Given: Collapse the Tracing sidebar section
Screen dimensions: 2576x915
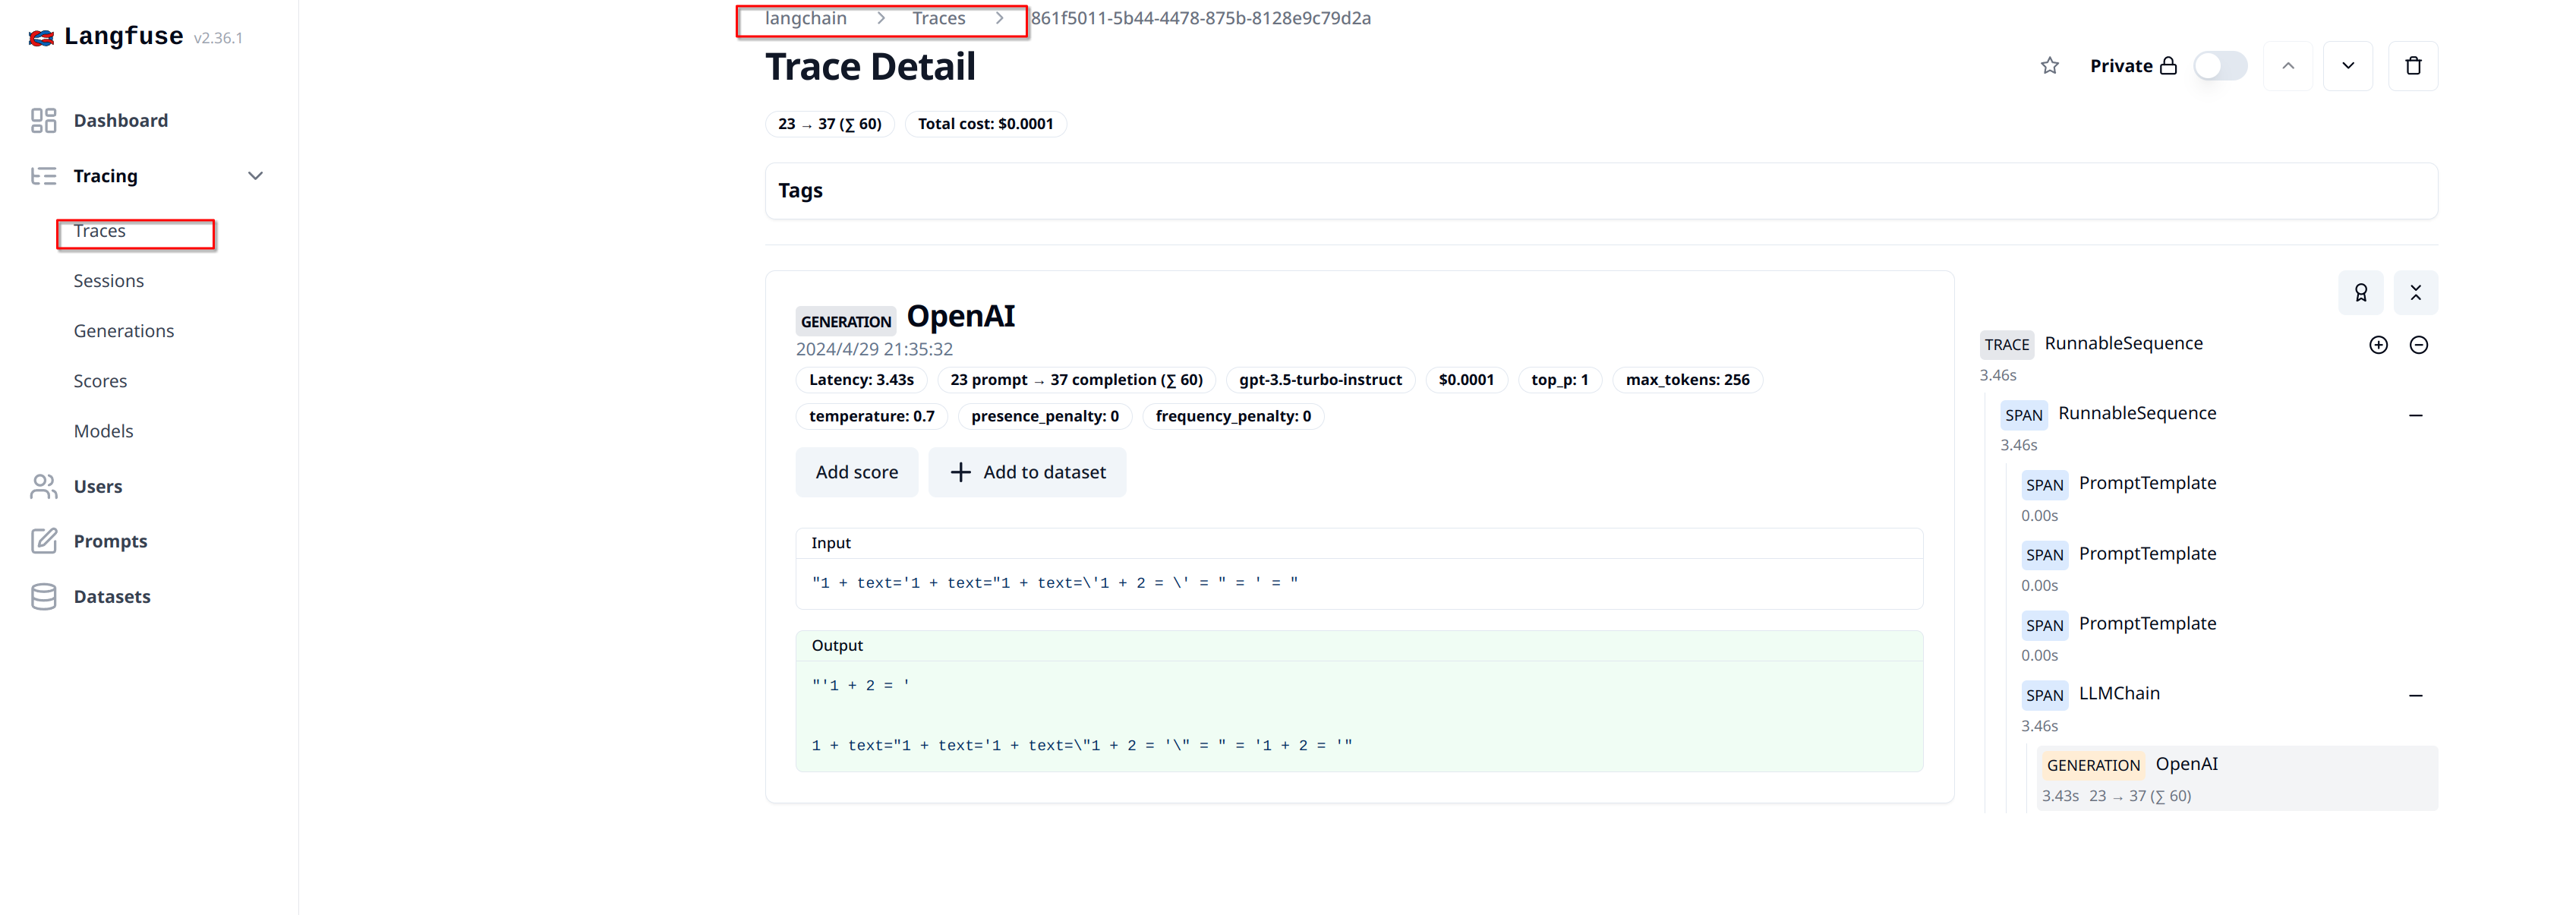Looking at the screenshot, I should pyautogui.click(x=255, y=176).
